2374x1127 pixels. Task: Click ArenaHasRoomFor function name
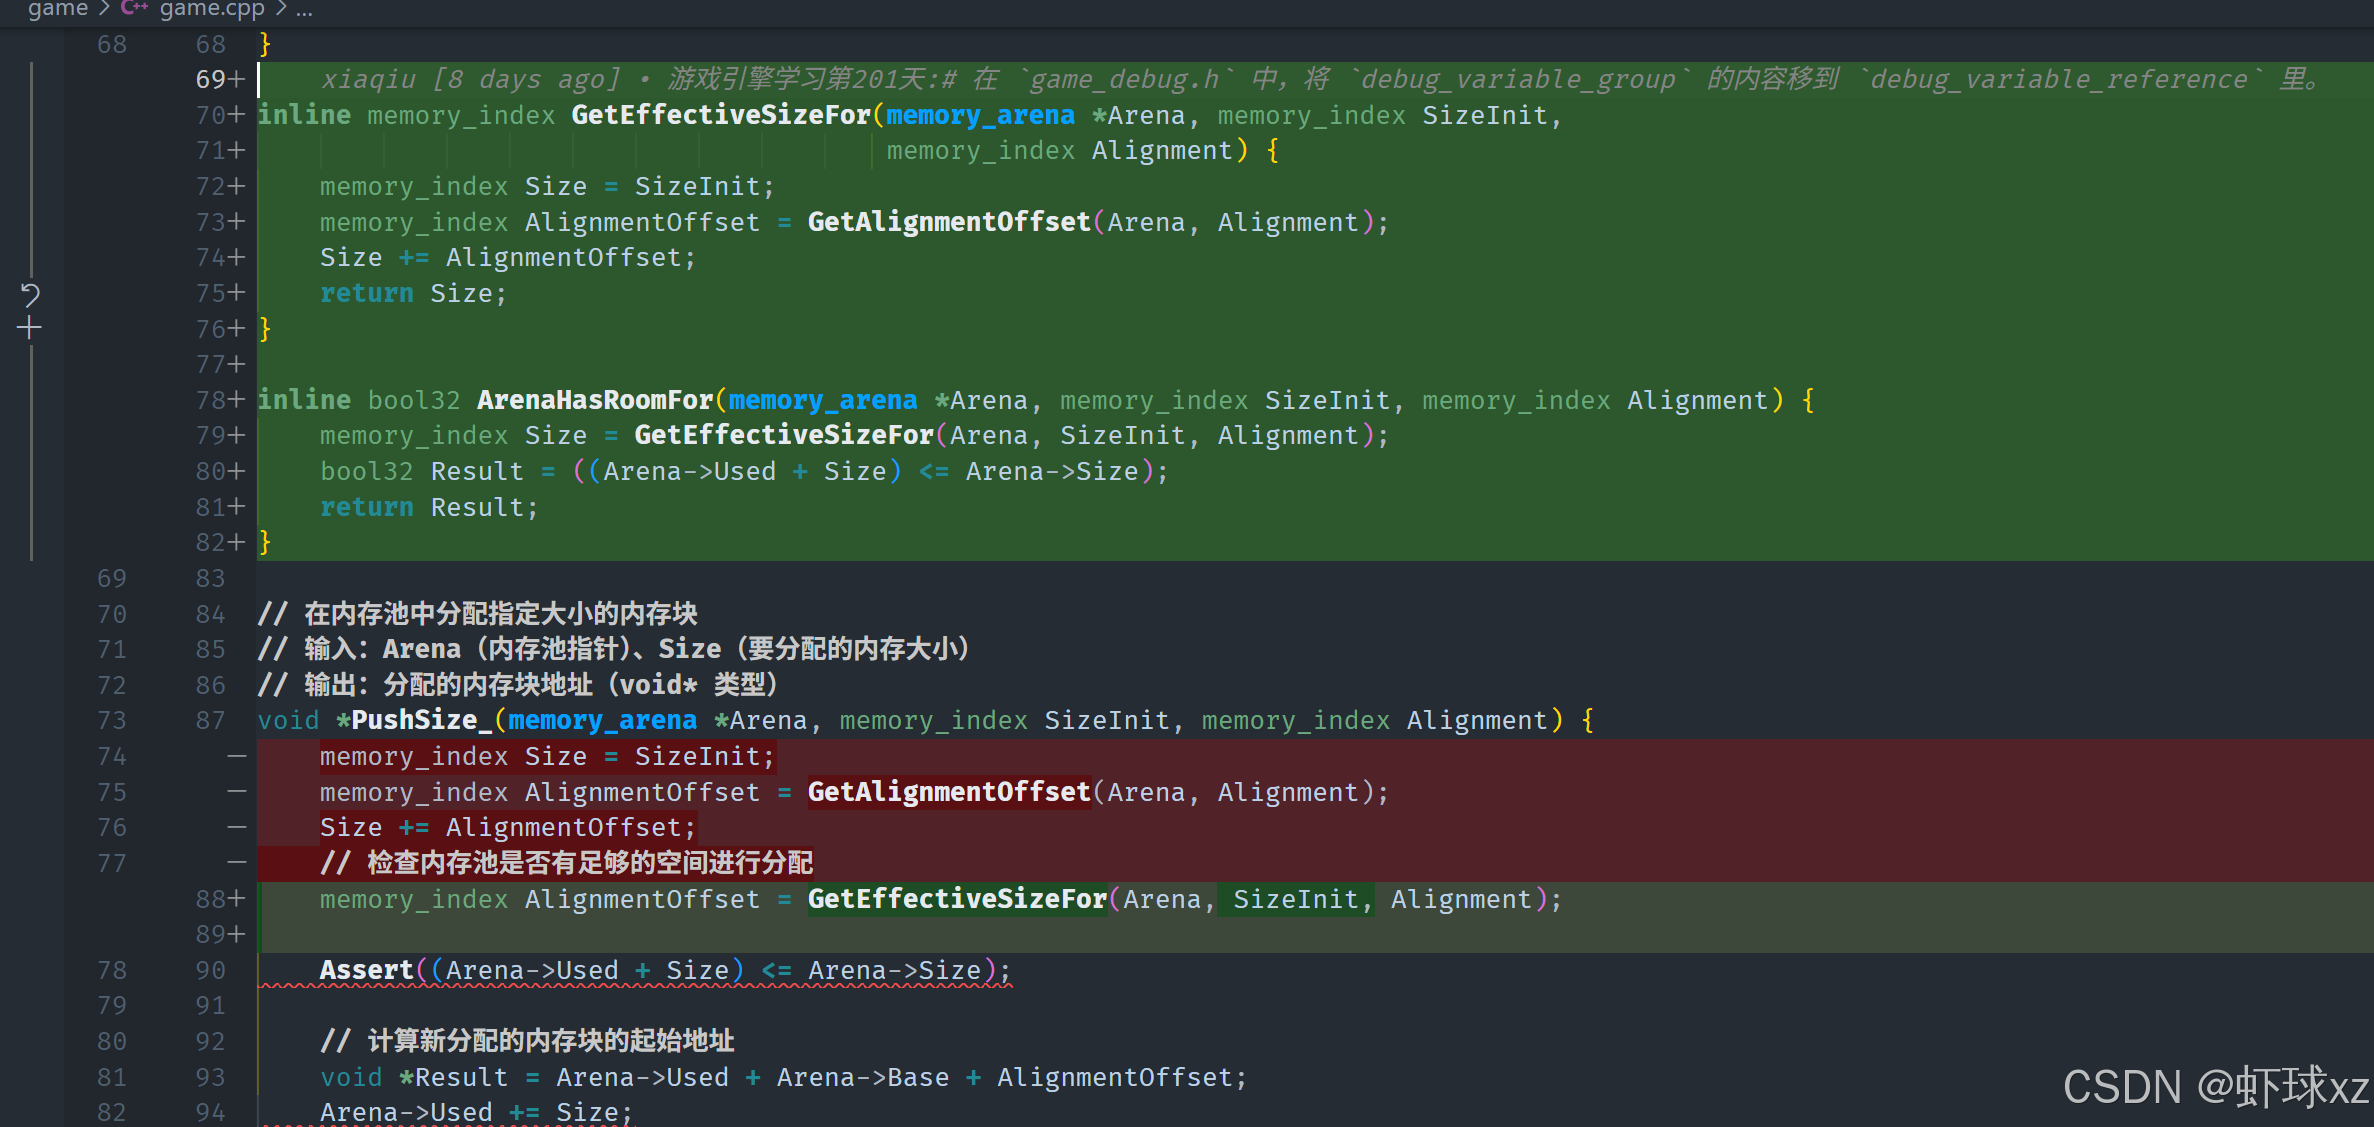tap(594, 400)
